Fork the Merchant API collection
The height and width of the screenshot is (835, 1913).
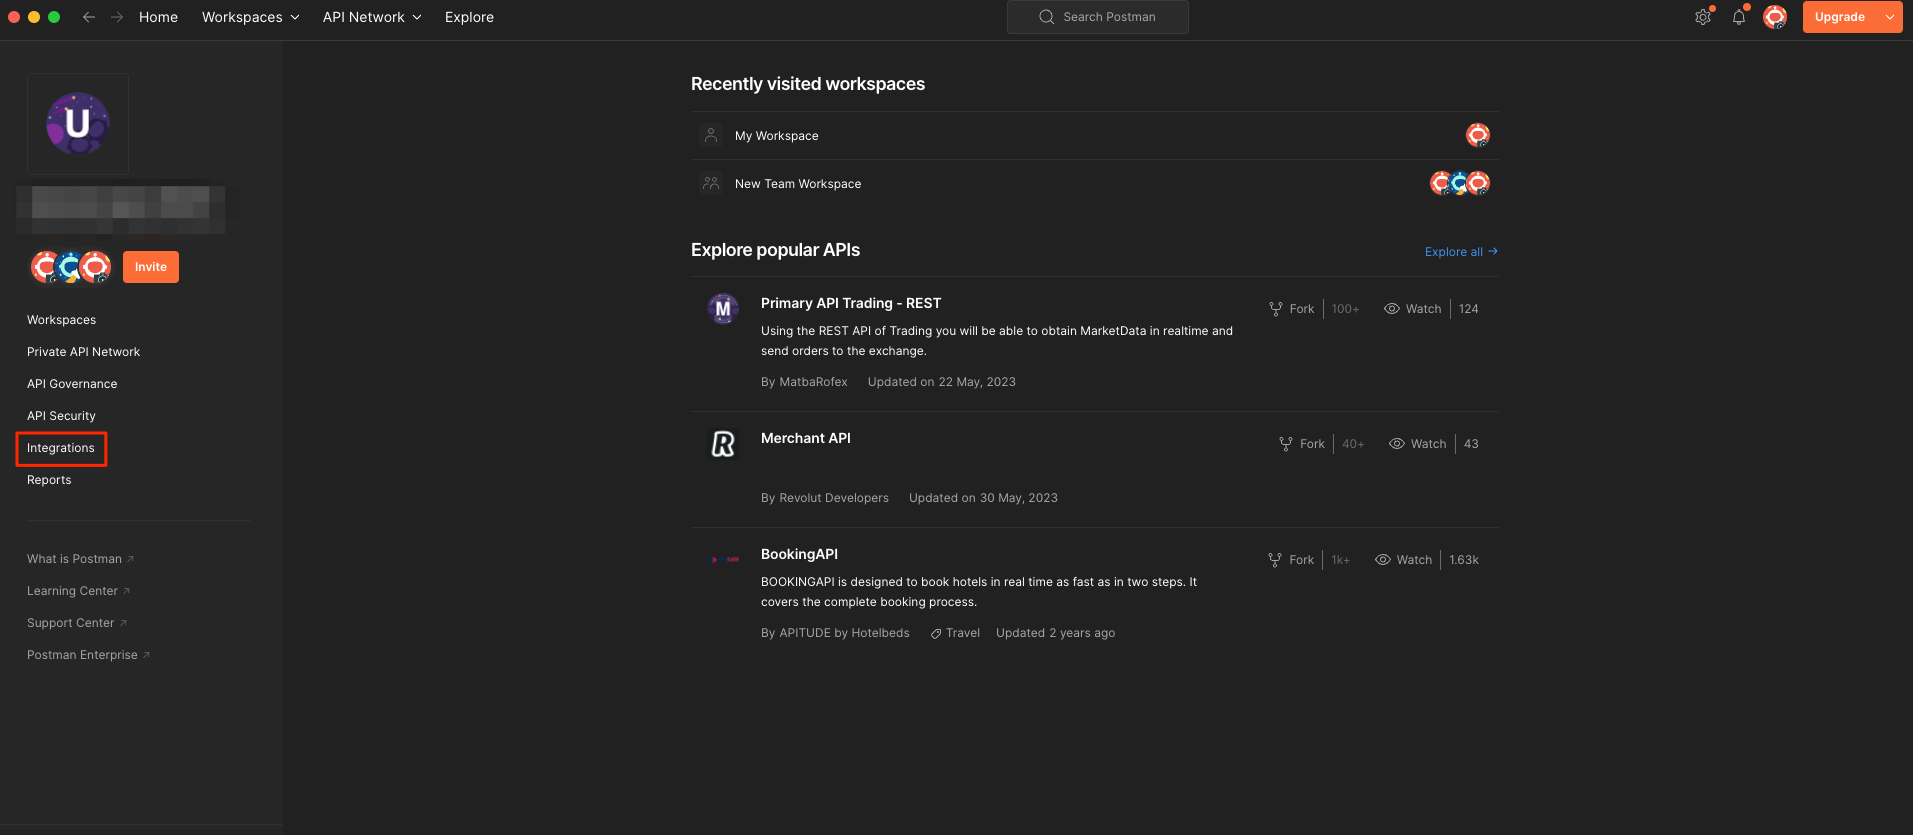1302,444
